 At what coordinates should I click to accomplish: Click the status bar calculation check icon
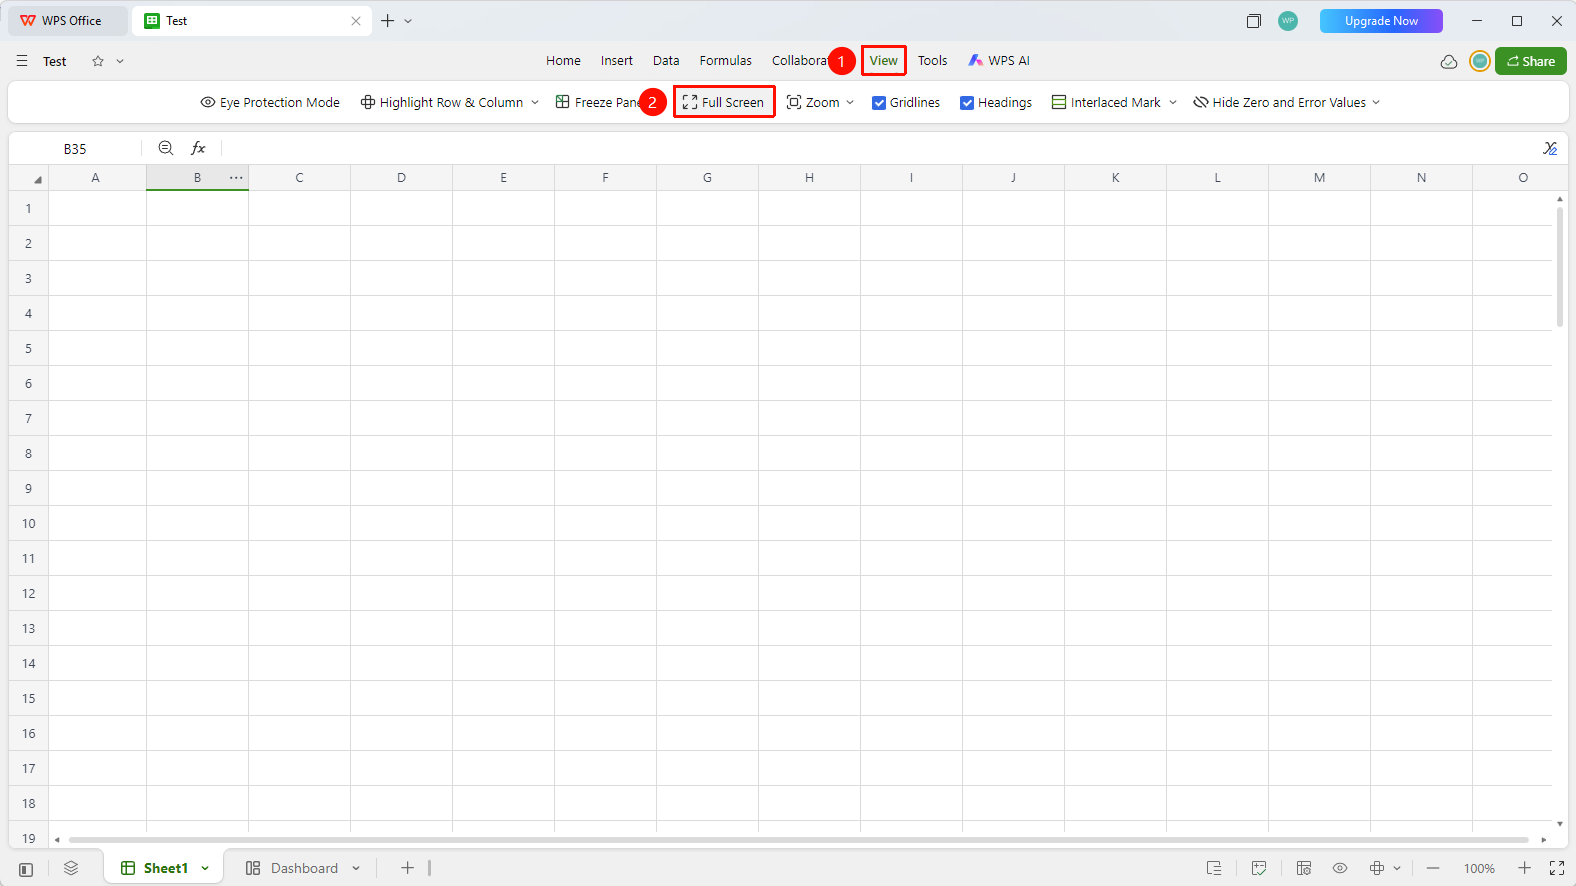(x=1259, y=868)
